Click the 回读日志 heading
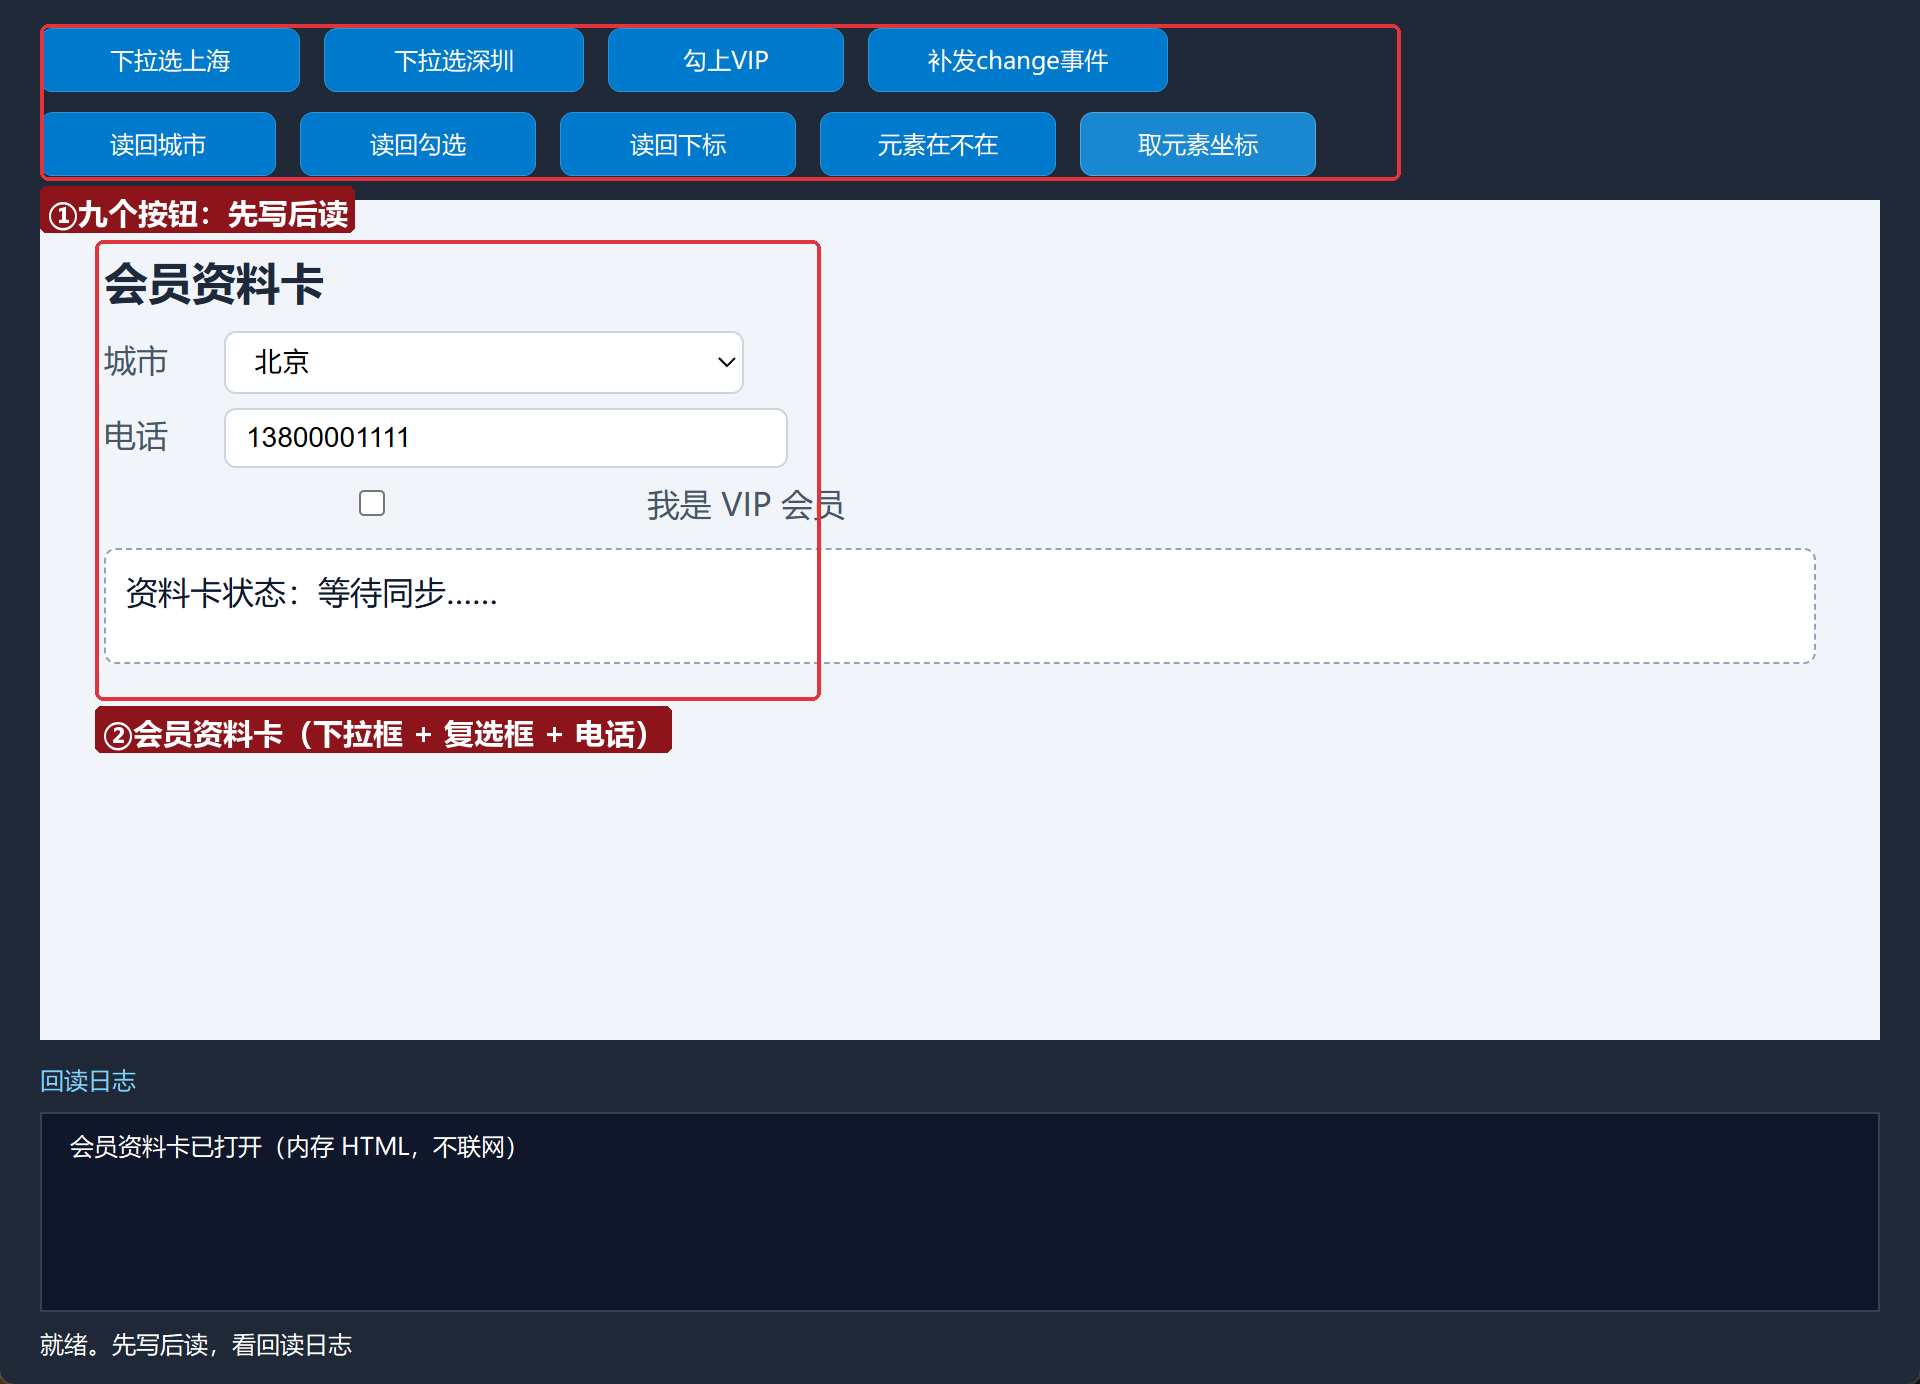1920x1384 pixels. 88,1081
